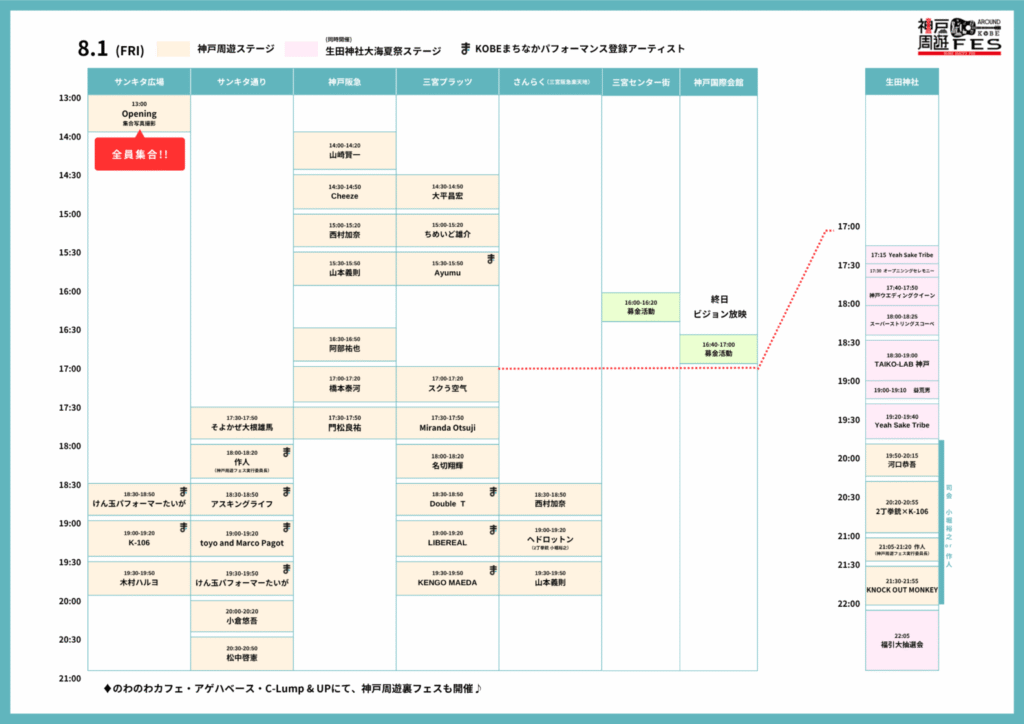This screenshot has height=724, width=1024.
Task: Open the Cheeze 14:30-14:50 slot
Action: pos(344,191)
